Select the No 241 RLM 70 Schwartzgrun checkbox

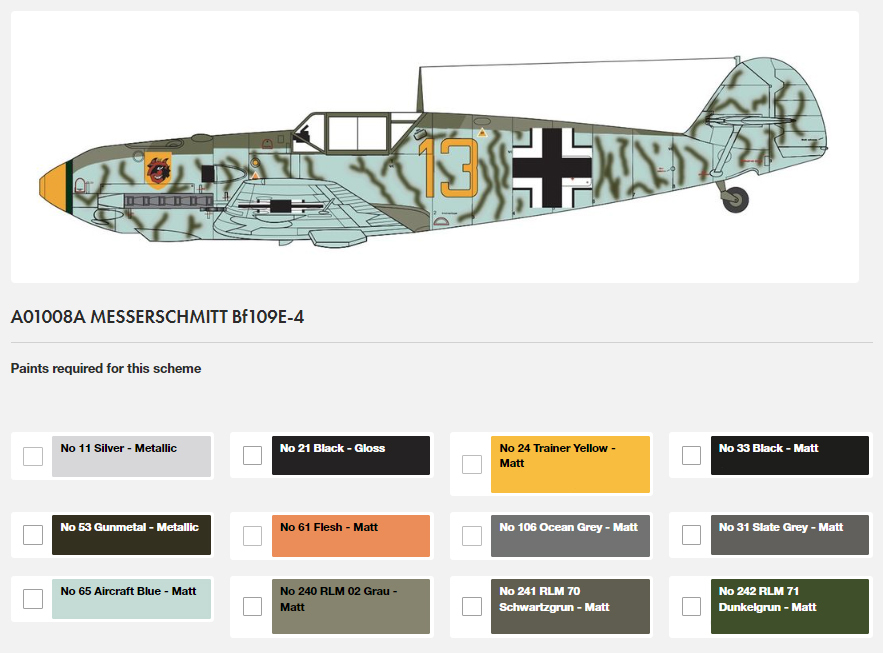[x=472, y=606]
